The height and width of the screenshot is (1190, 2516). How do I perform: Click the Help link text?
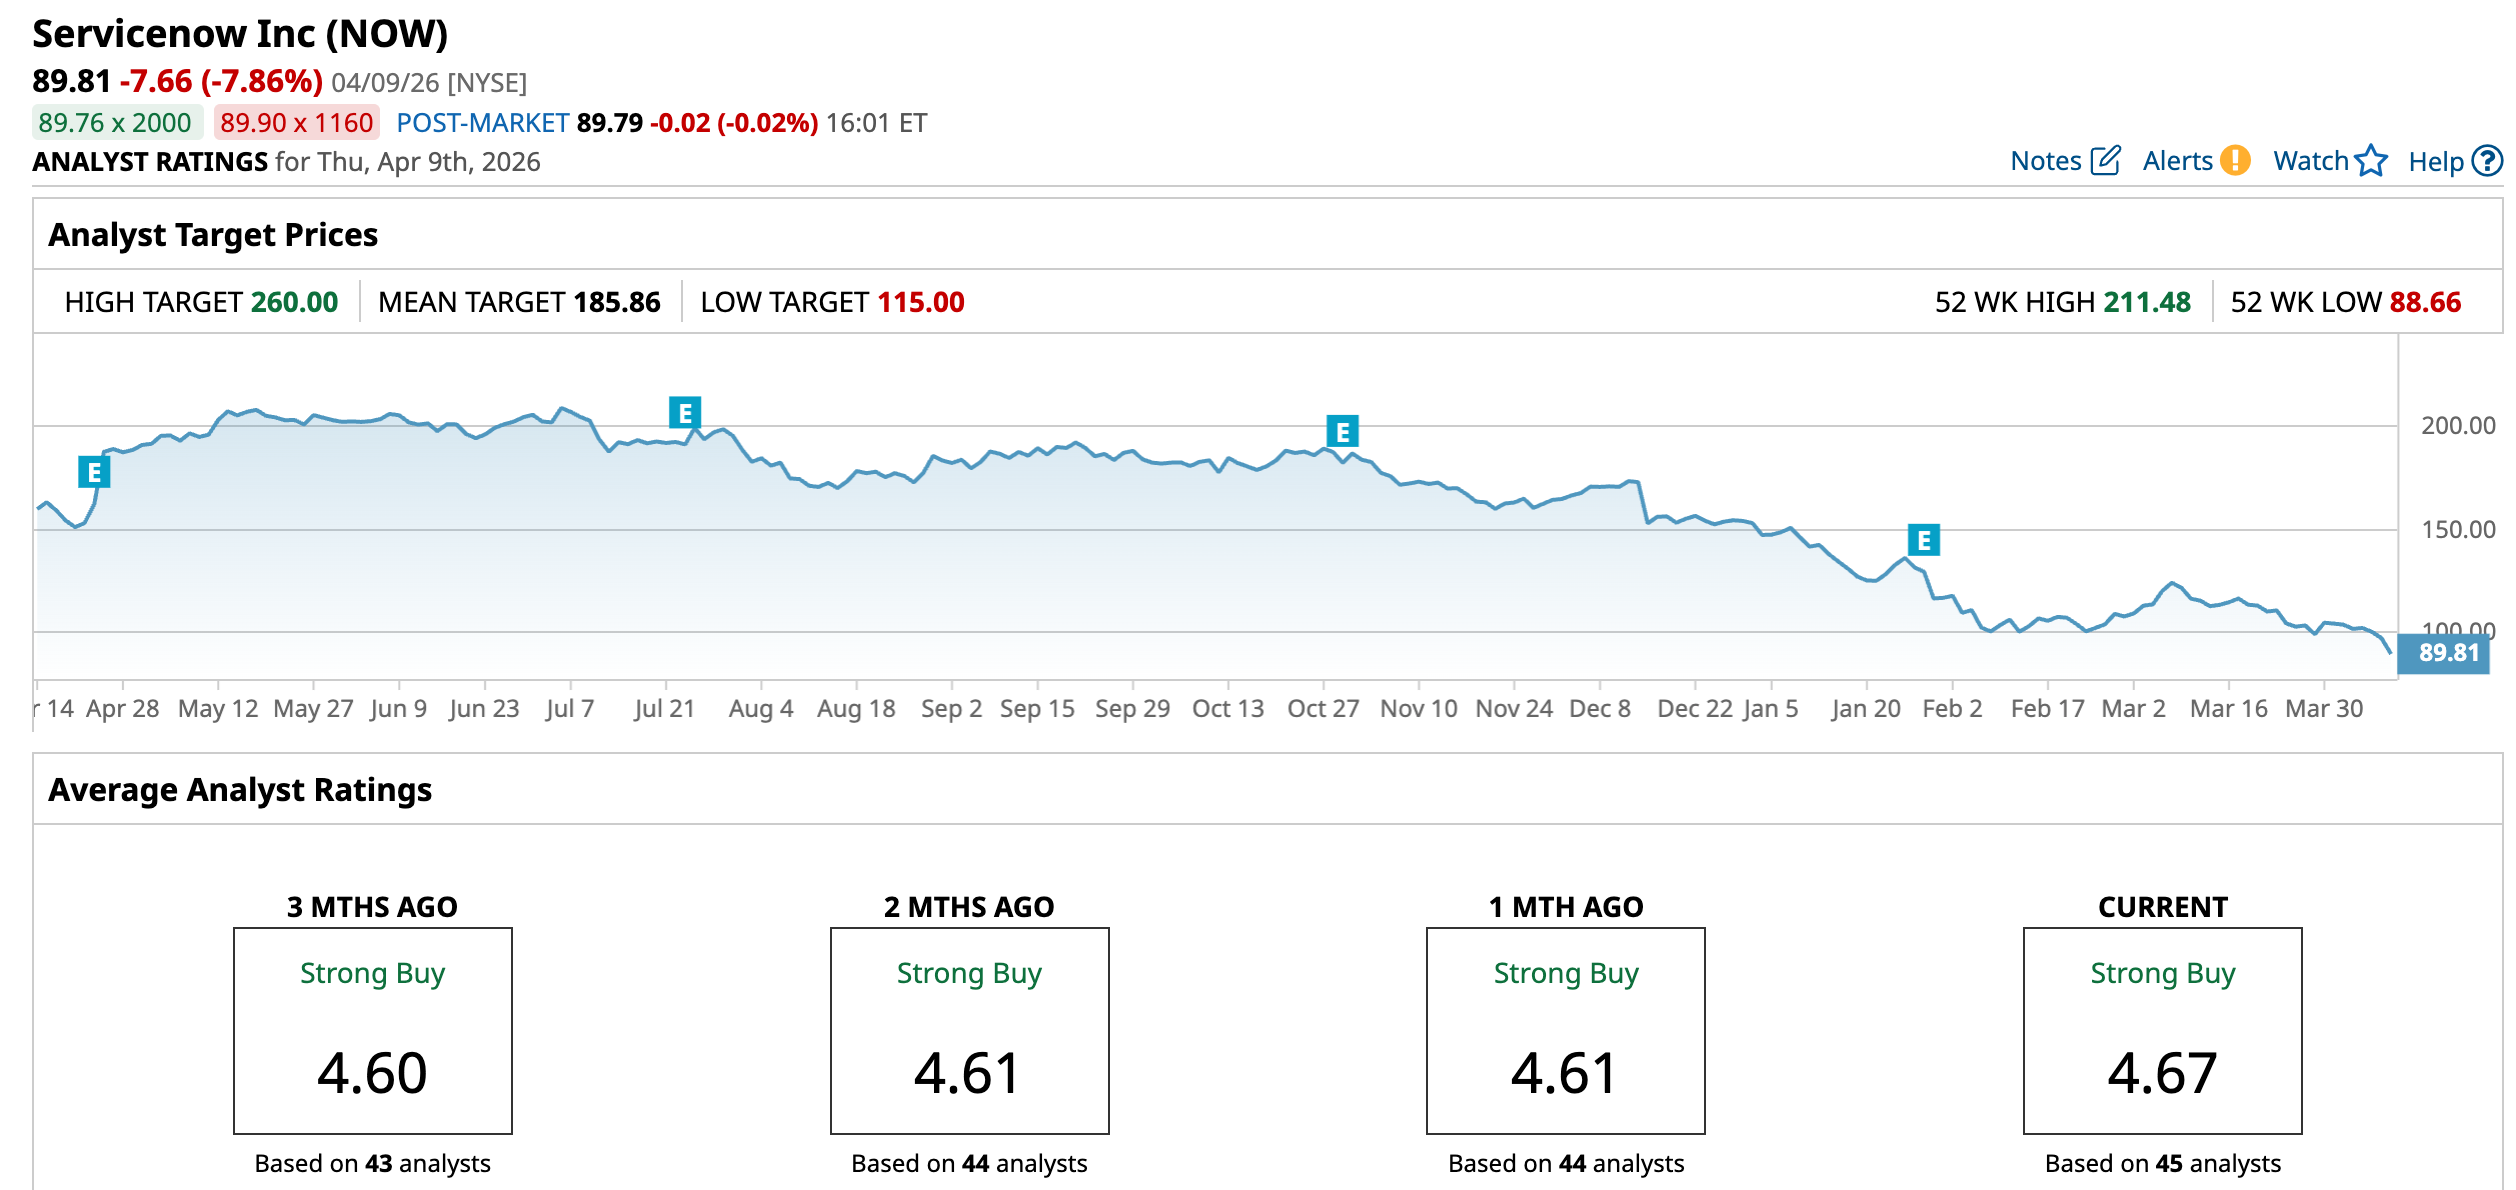2435,162
